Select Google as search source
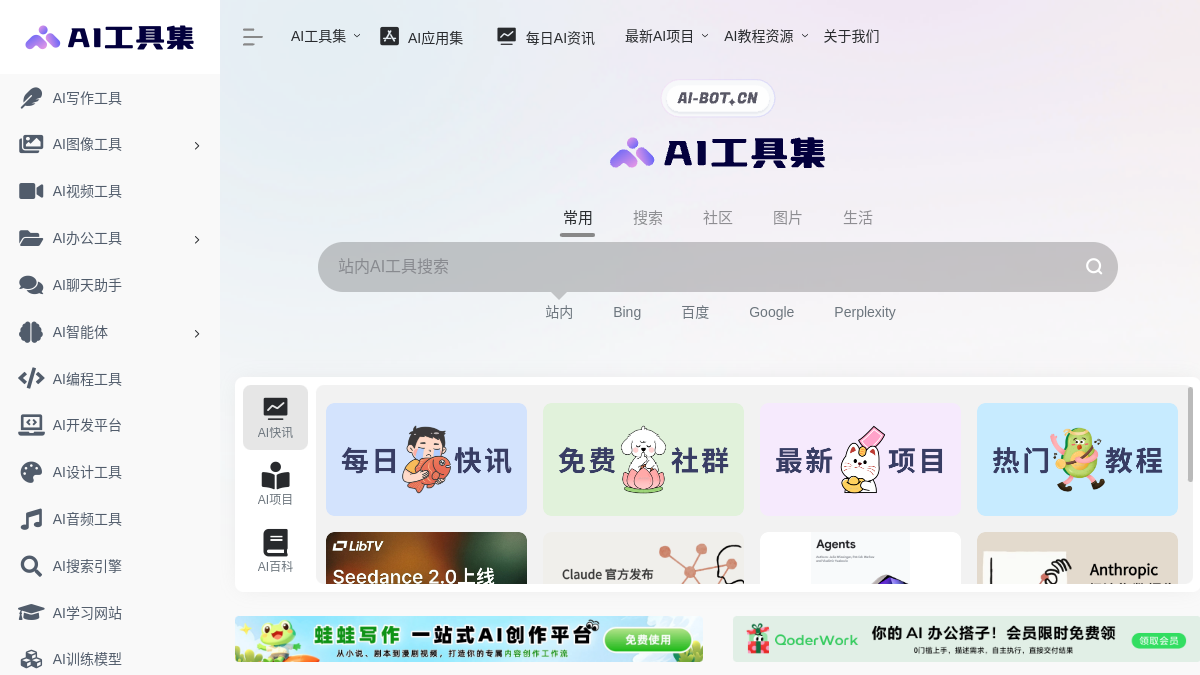 click(x=772, y=312)
